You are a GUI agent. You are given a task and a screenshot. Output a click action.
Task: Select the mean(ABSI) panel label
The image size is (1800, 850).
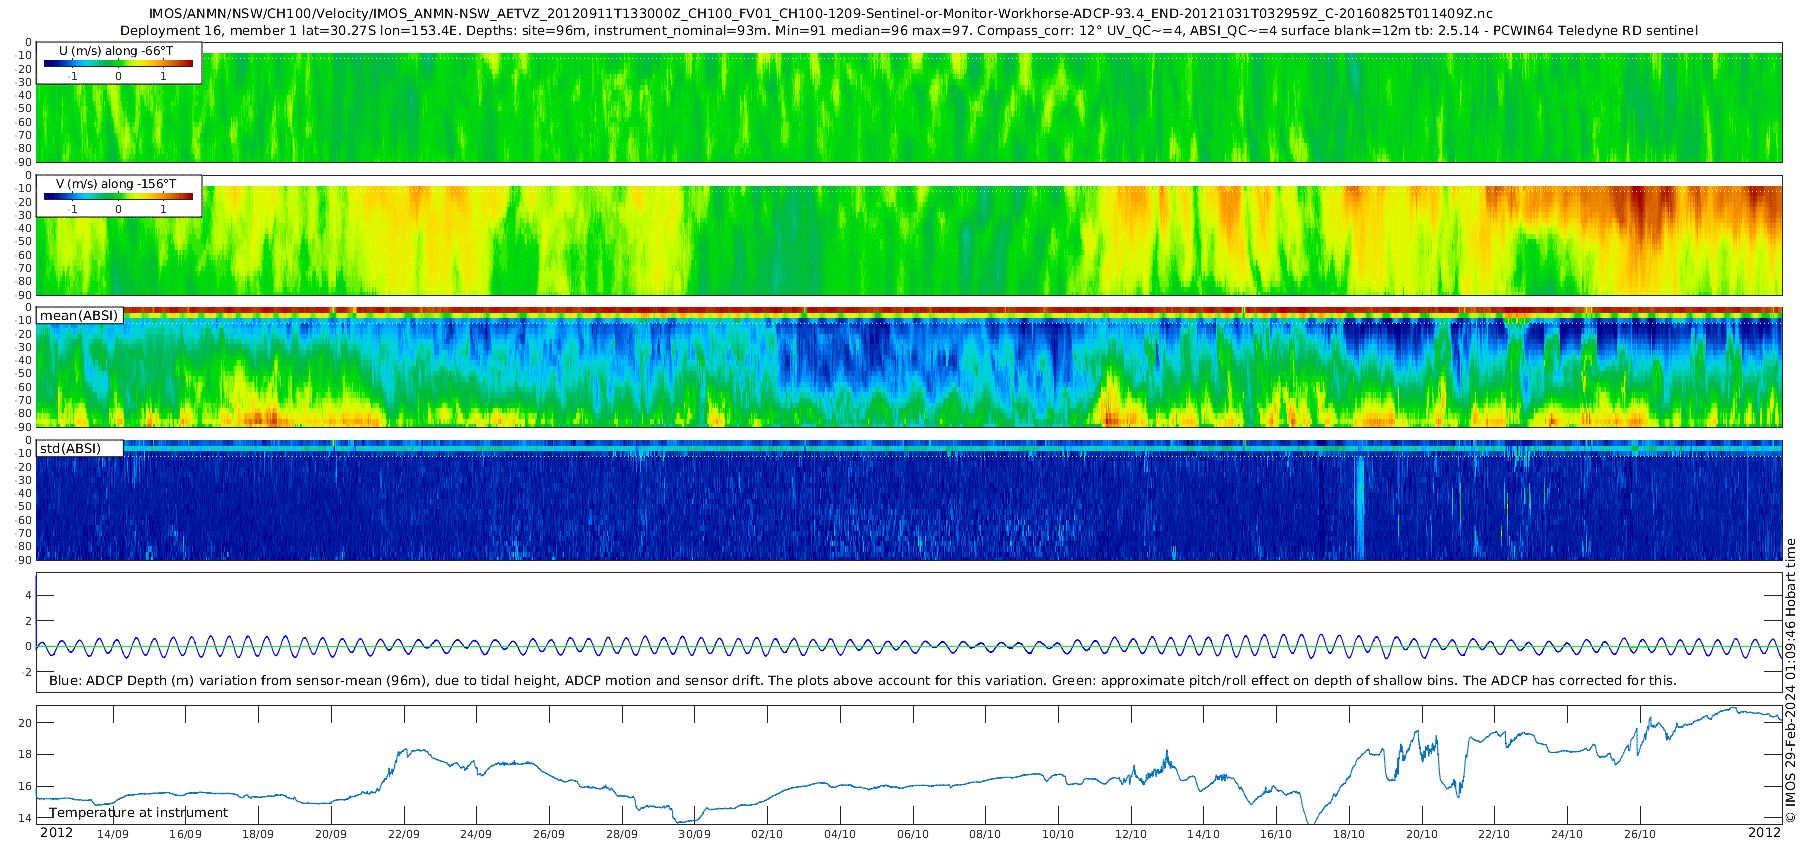pos(79,315)
